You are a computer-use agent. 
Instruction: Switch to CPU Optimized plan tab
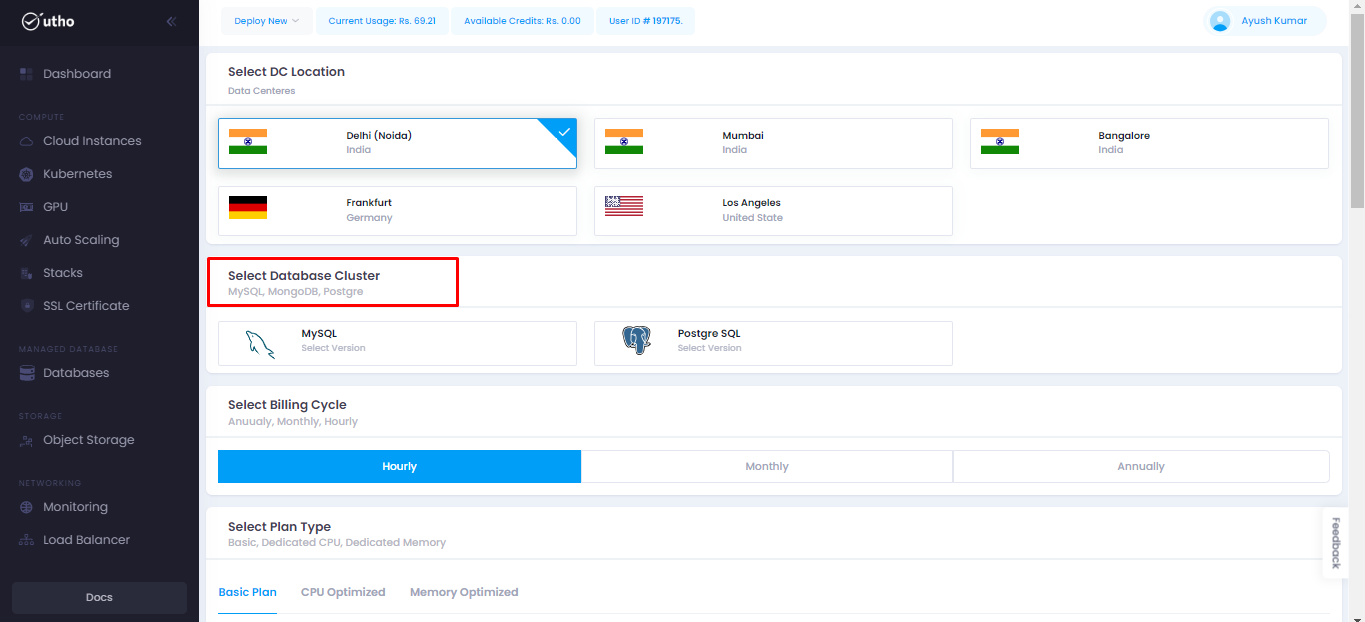click(343, 592)
